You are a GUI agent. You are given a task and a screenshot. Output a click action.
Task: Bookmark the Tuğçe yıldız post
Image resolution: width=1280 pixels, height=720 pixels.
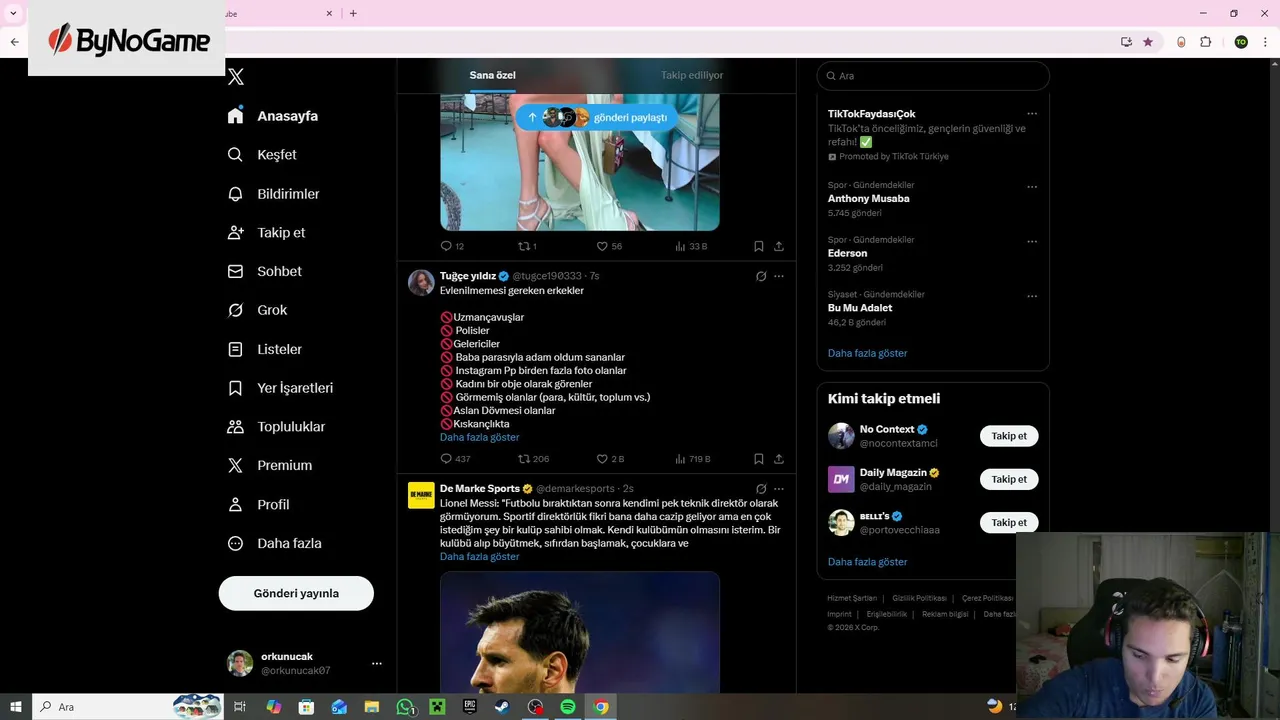pos(759,459)
